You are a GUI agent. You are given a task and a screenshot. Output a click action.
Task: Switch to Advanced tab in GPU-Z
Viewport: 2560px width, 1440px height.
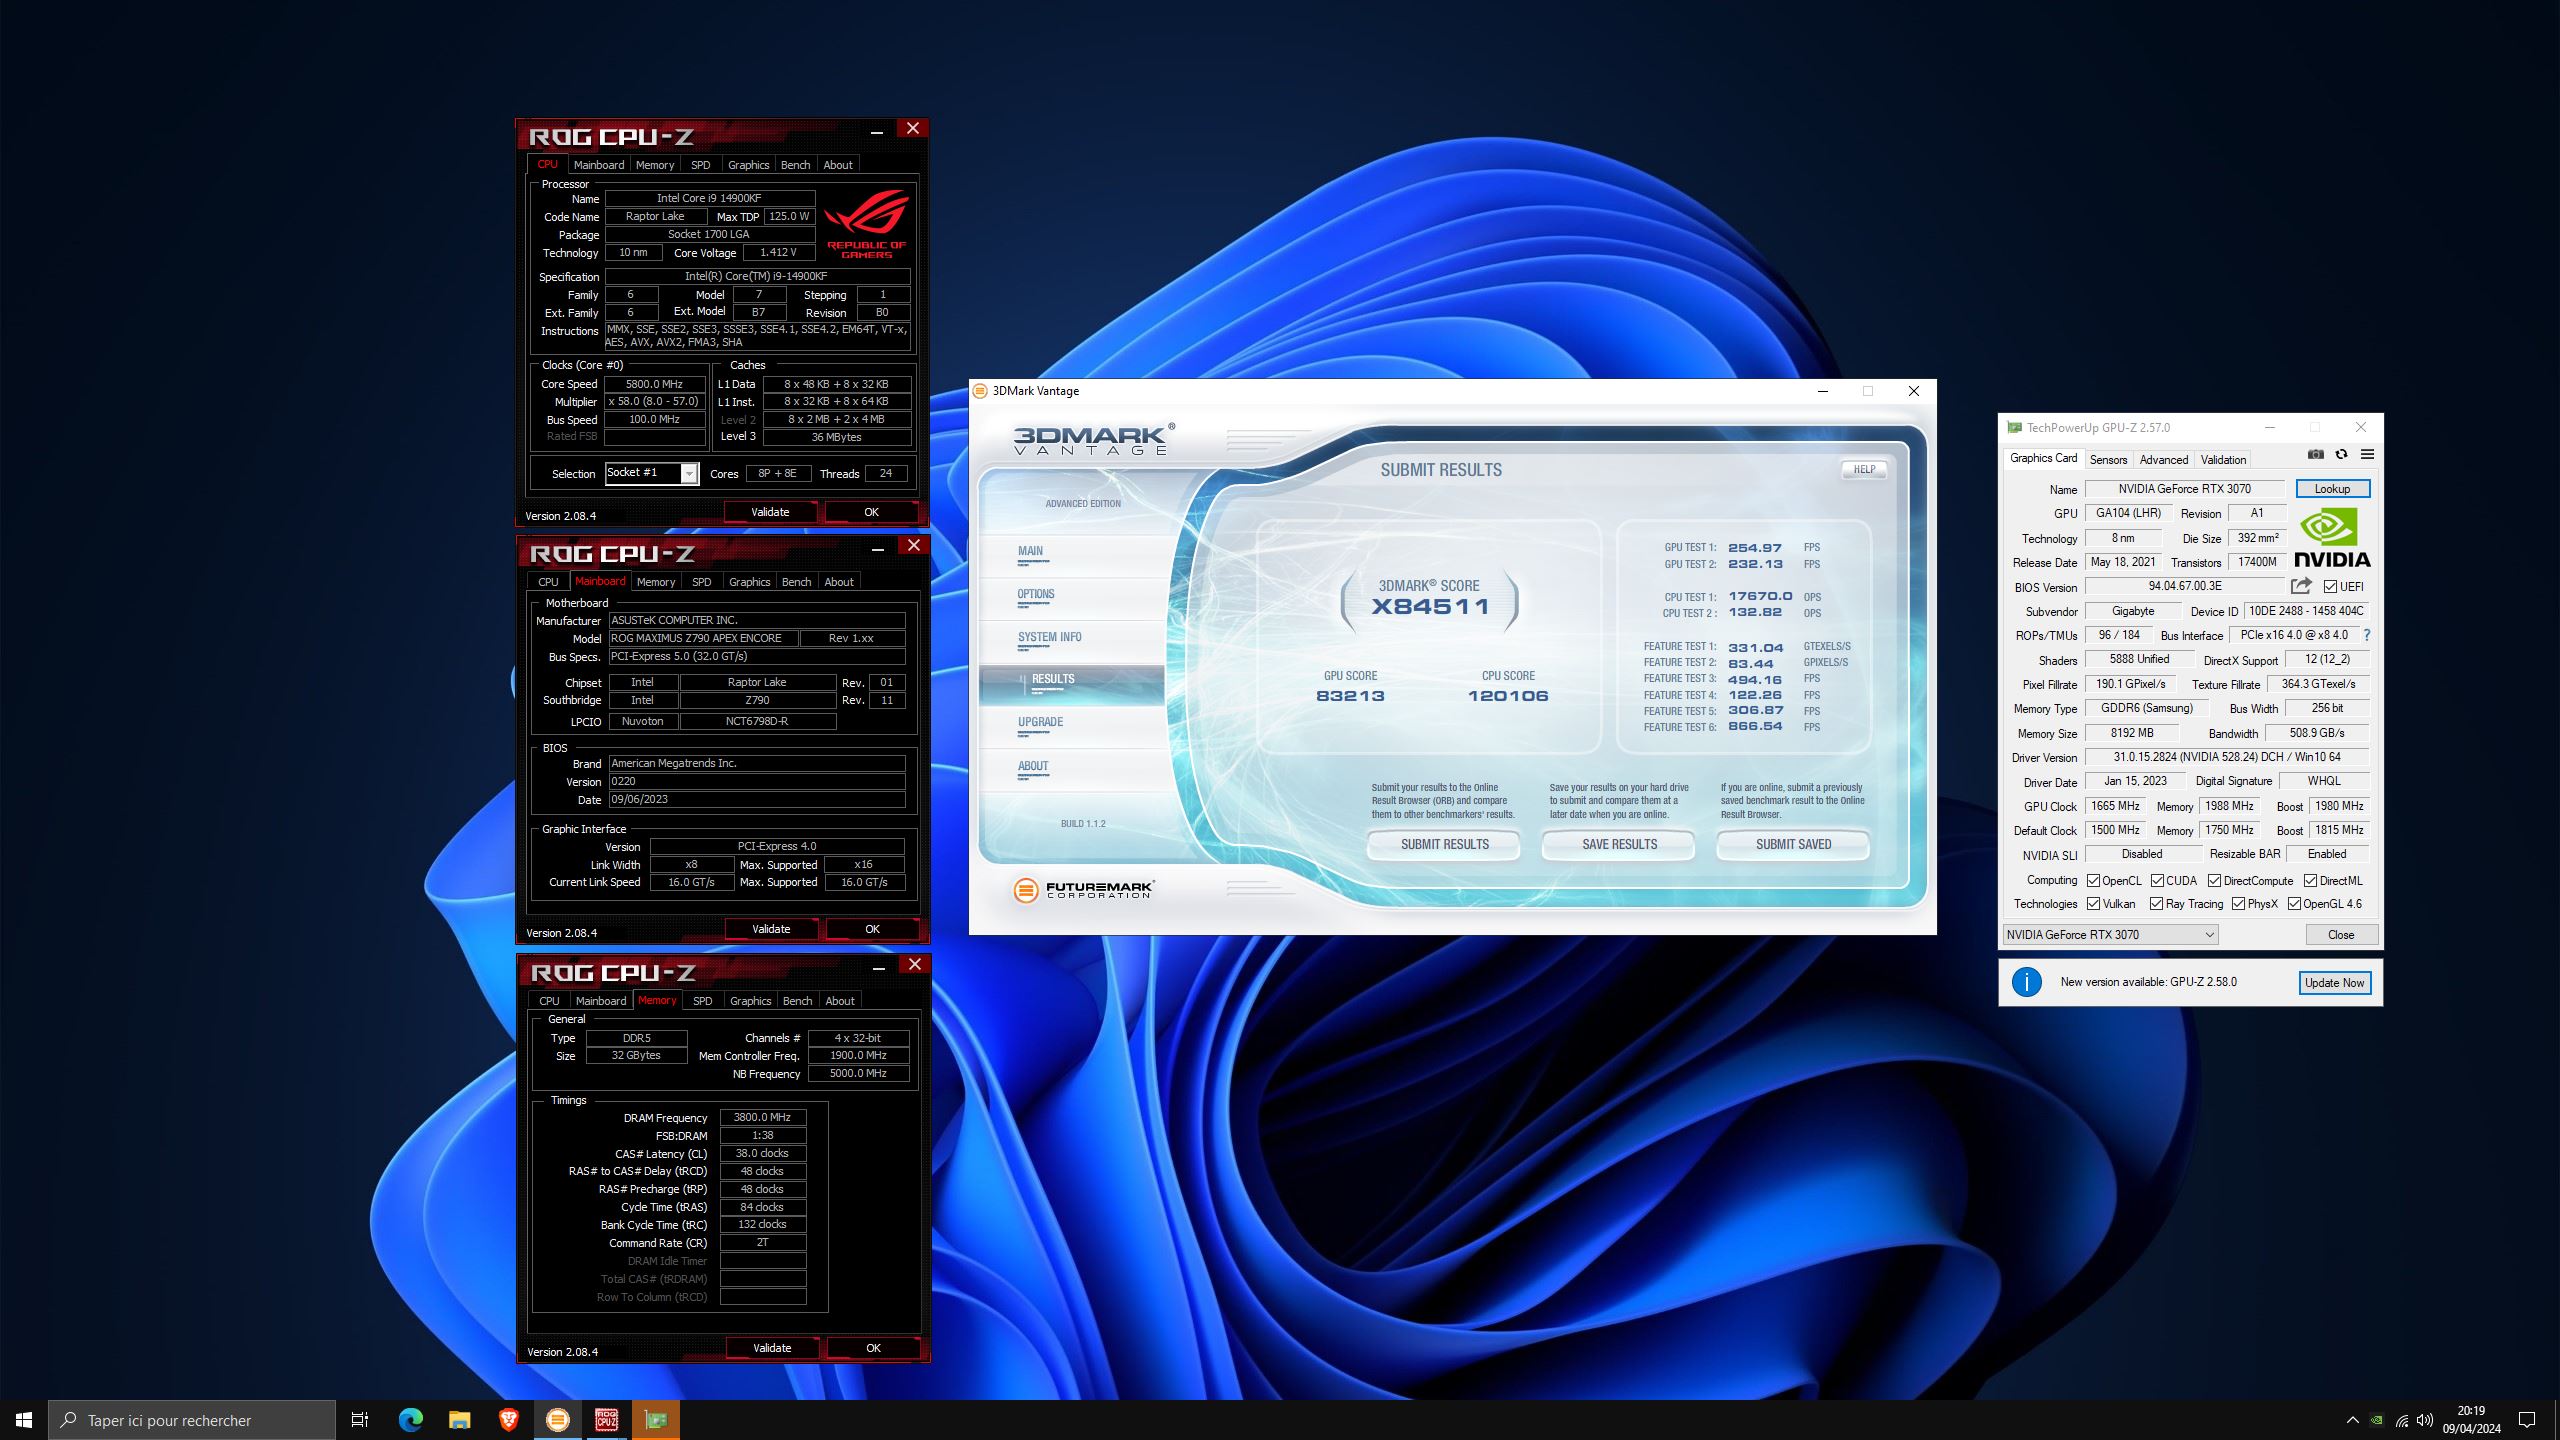(x=2164, y=460)
